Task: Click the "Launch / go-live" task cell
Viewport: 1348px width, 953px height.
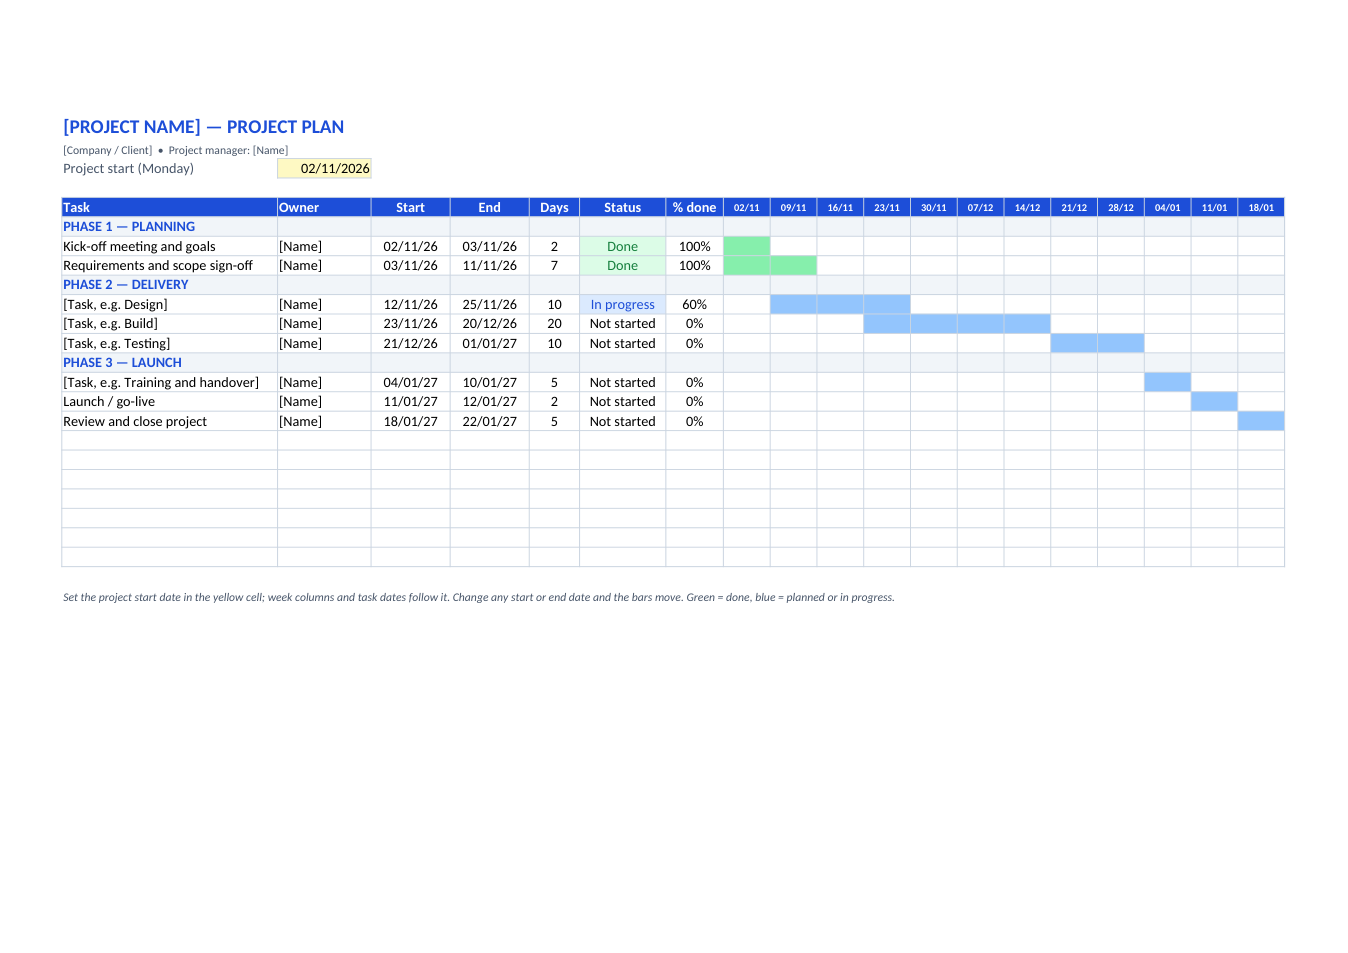Action: tap(169, 402)
